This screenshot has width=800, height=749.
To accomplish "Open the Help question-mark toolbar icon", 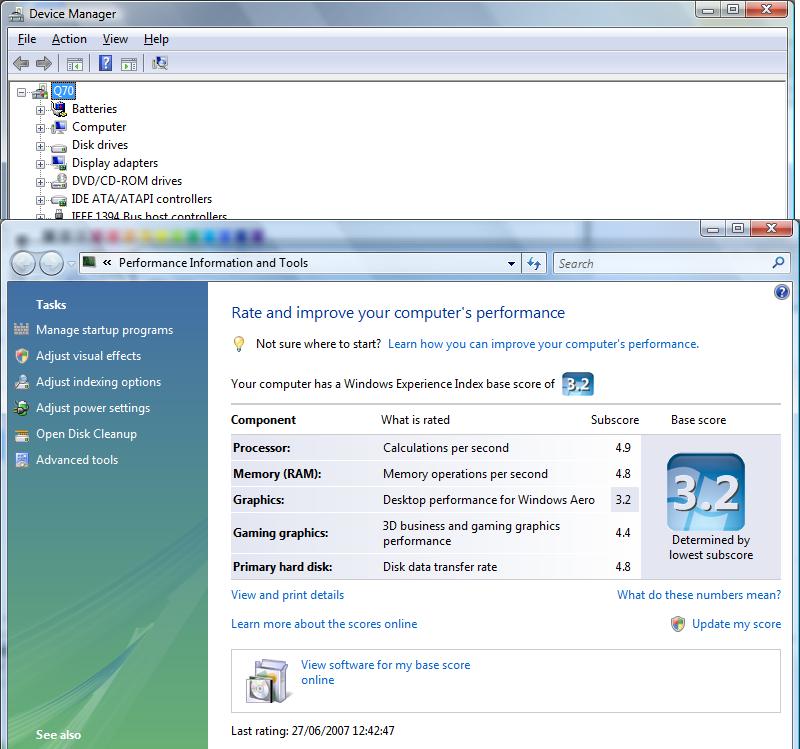I will (x=105, y=63).
